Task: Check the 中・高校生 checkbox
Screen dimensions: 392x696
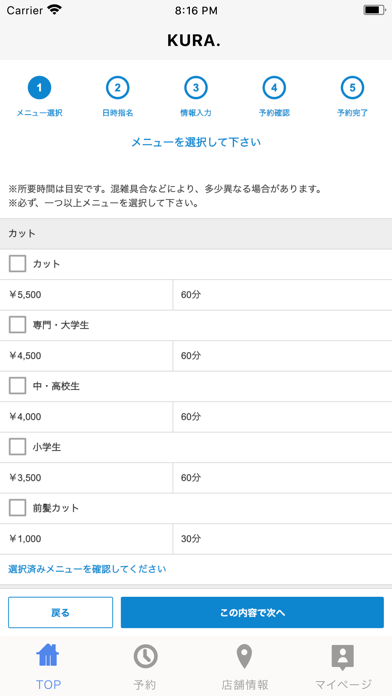Action: pyautogui.click(x=17, y=386)
